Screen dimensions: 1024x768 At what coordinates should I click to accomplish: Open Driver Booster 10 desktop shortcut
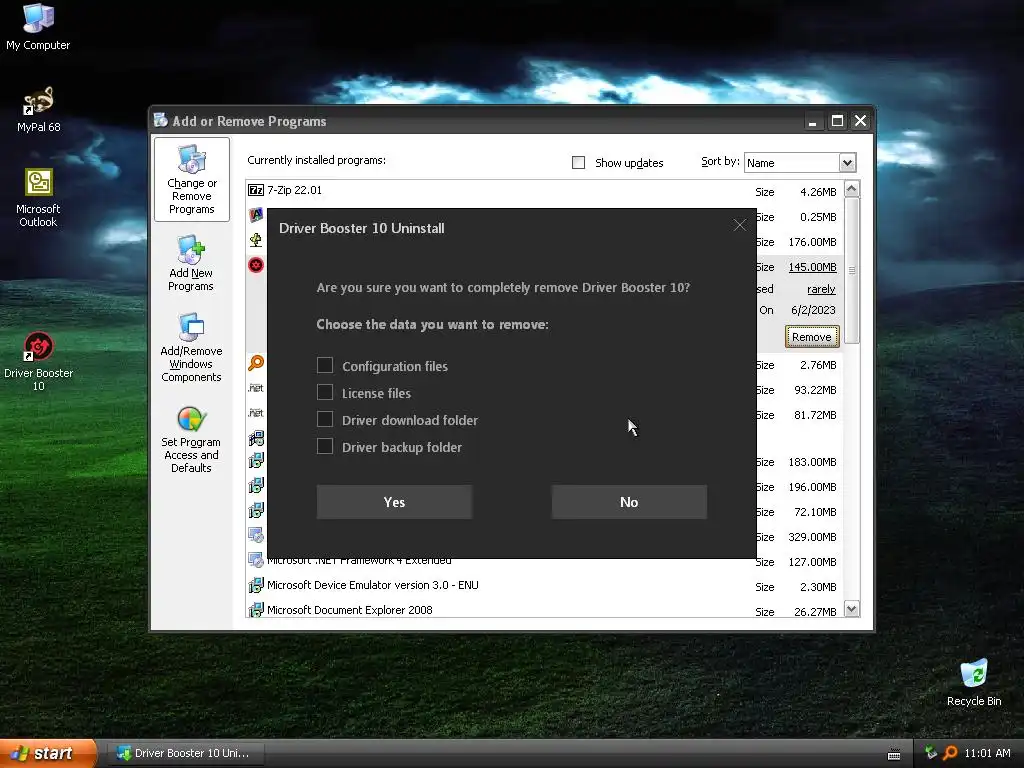click(x=38, y=361)
